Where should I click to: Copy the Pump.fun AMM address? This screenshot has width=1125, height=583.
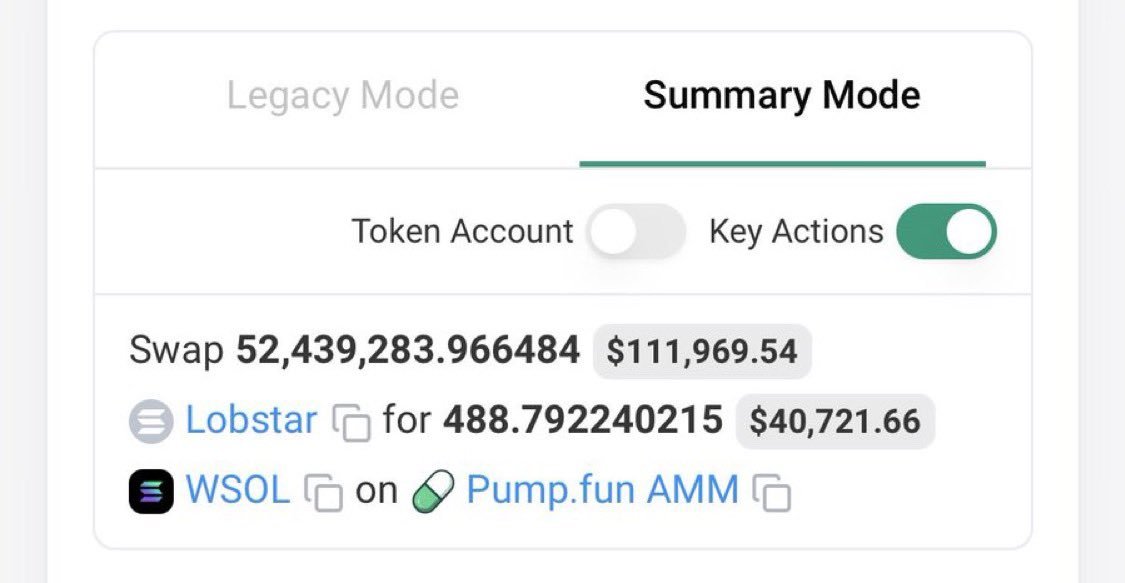(772, 493)
